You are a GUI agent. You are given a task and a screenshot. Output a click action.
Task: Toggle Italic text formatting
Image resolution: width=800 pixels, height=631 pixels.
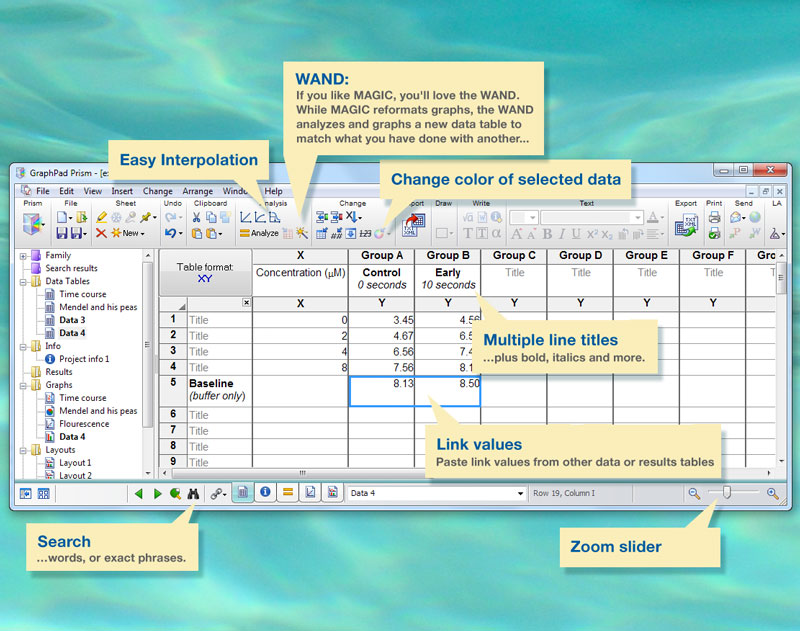point(562,234)
